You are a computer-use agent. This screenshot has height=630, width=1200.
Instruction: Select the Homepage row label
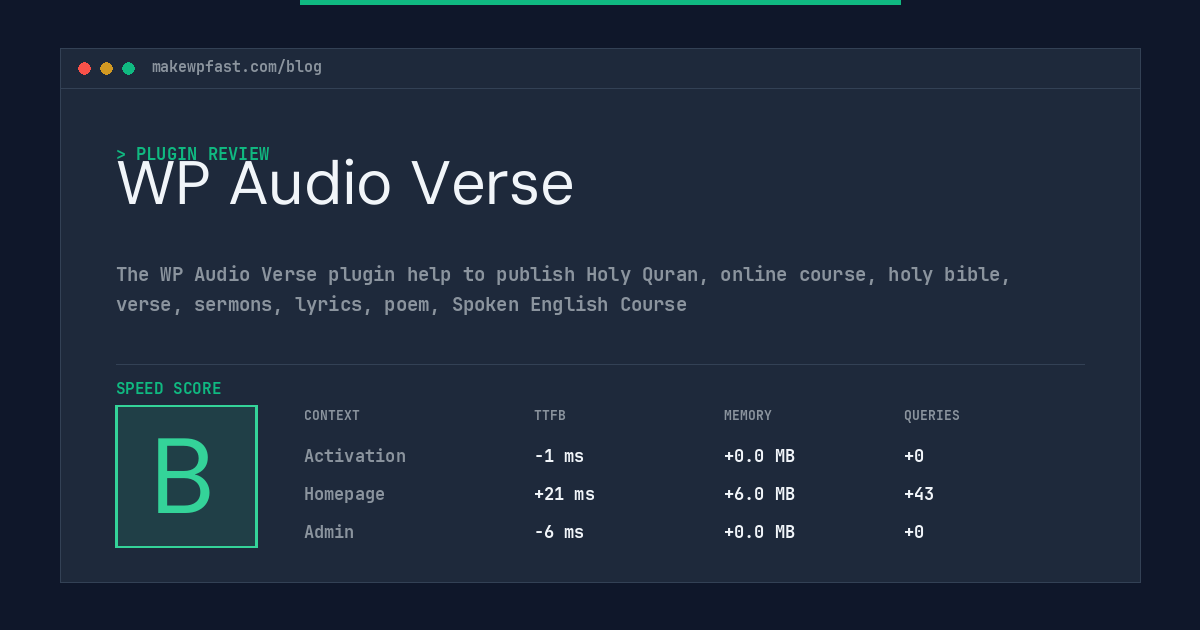point(344,494)
